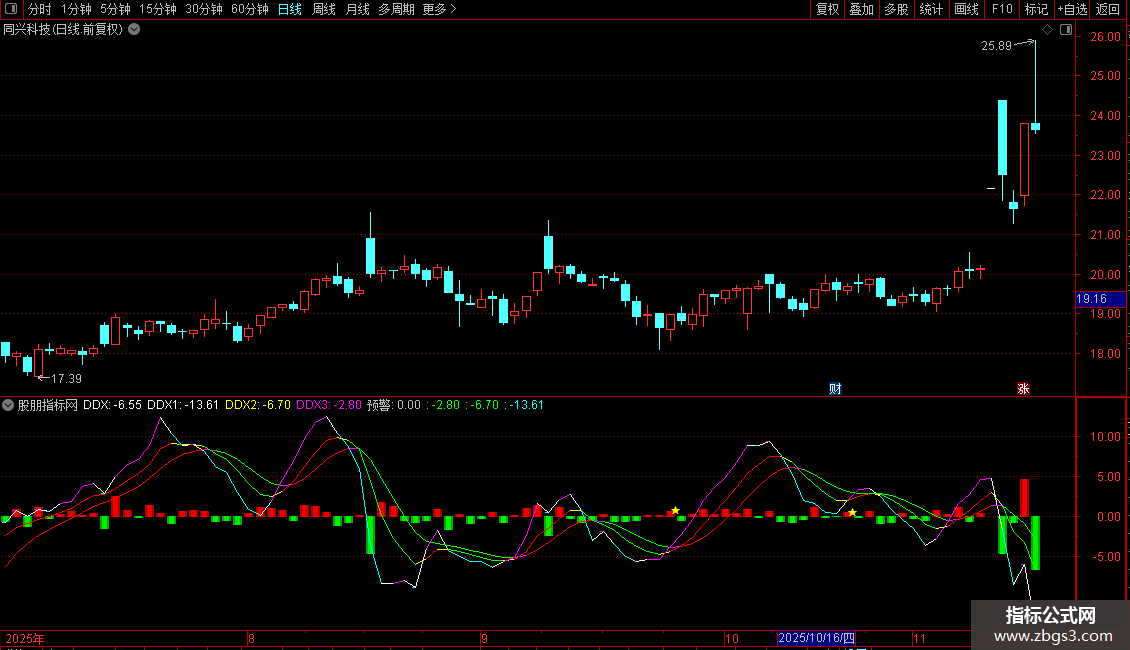Click 返回 to go back
This screenshot has height=650, width=1130.
coord(1108,9)
